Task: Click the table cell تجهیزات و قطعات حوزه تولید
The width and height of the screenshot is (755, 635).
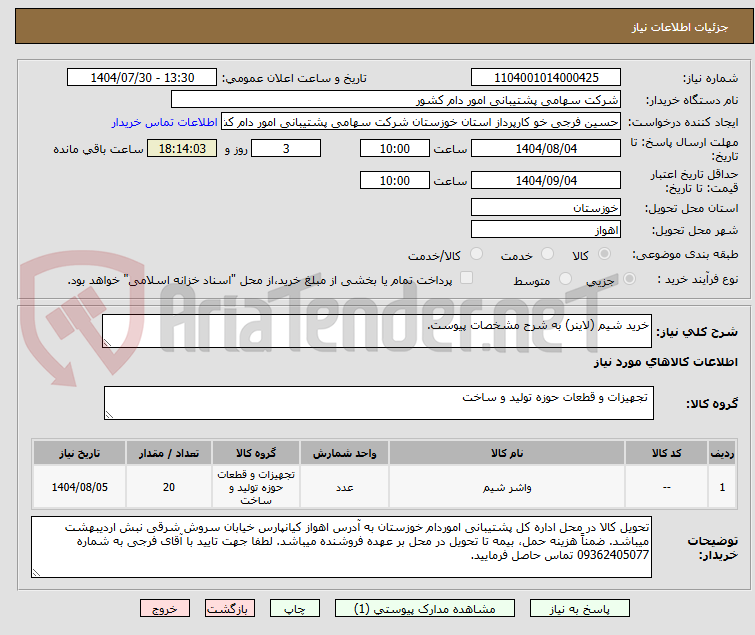Action: click(256, 487)
